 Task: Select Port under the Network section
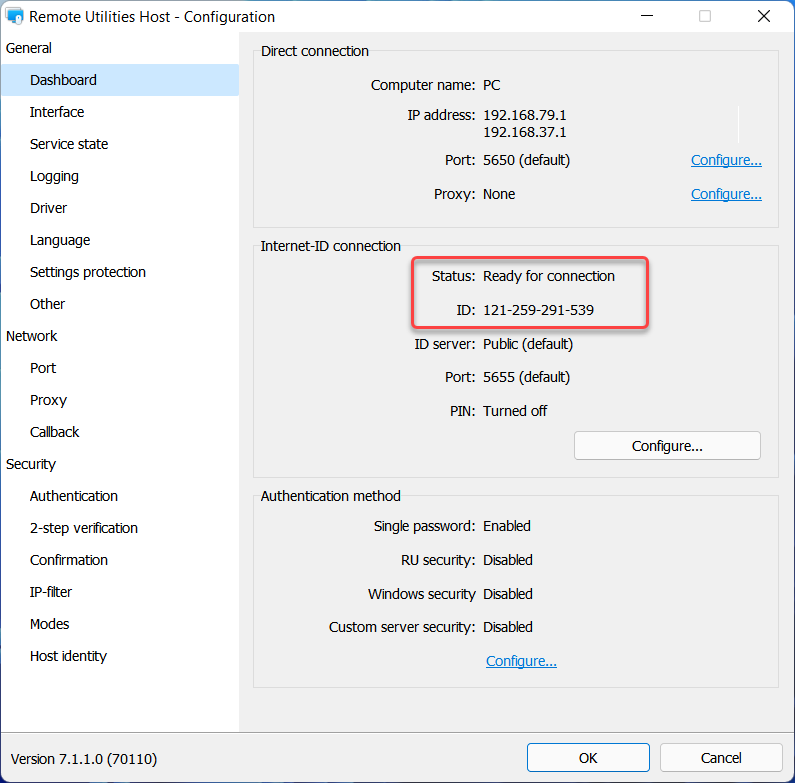coord(43,368)
